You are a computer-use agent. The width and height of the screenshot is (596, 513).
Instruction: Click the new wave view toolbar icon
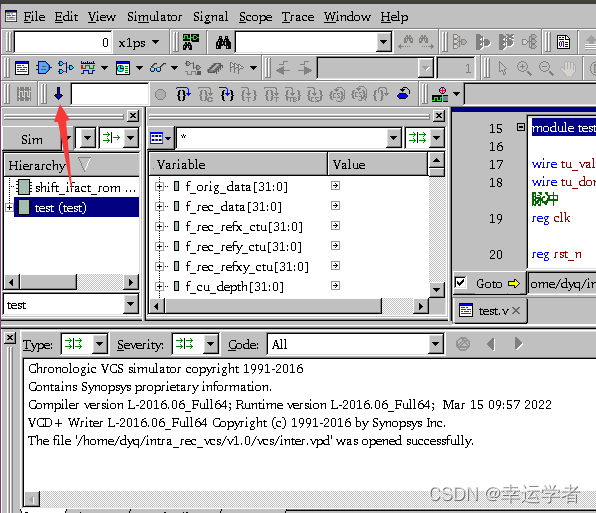coord(88,68)
